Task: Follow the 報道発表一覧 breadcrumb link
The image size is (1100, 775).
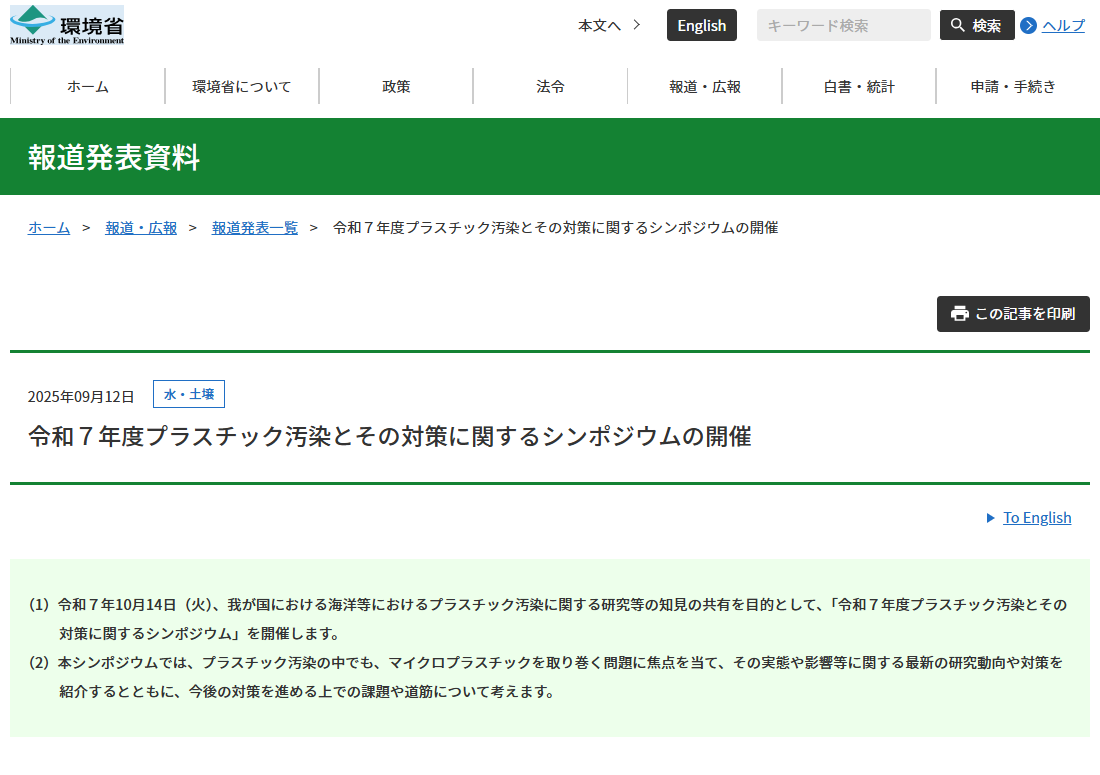Action: [255, 227]
